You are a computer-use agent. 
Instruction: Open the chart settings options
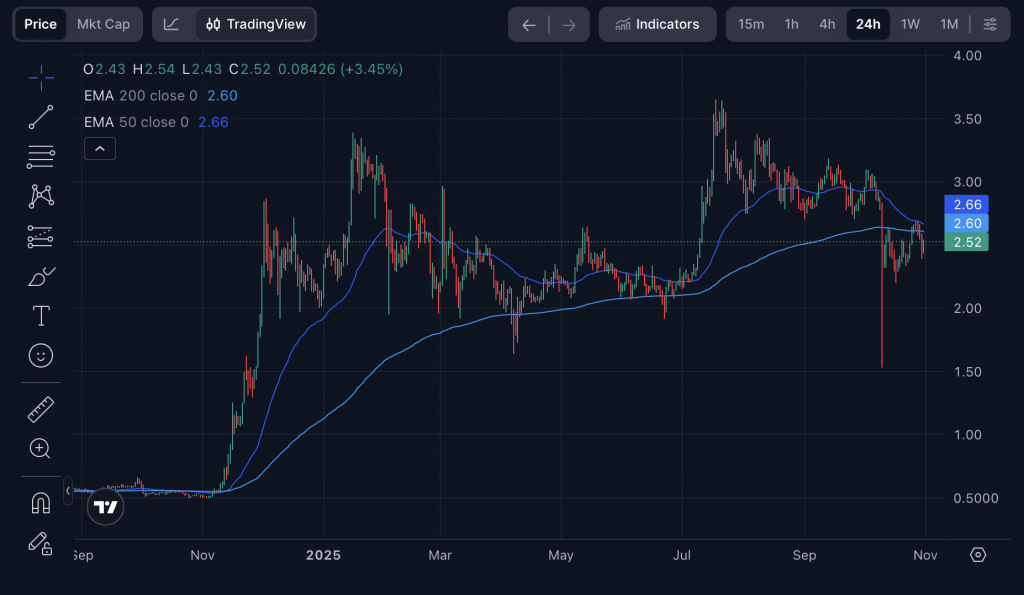click(990, 24)
